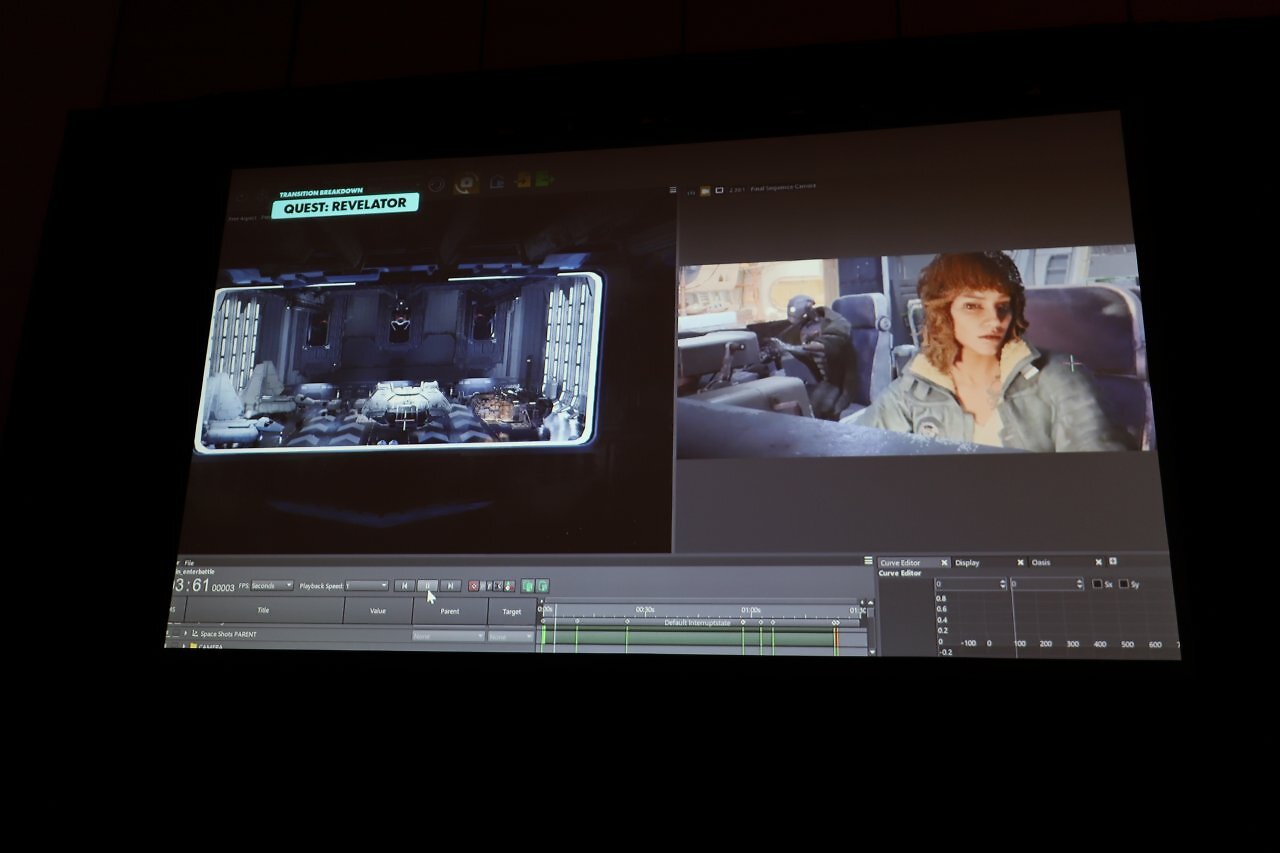Click the 00:30s mark on timeline ruler
Image resolution: width=1280 pixels, height=853 pixels.
[645, 610]
